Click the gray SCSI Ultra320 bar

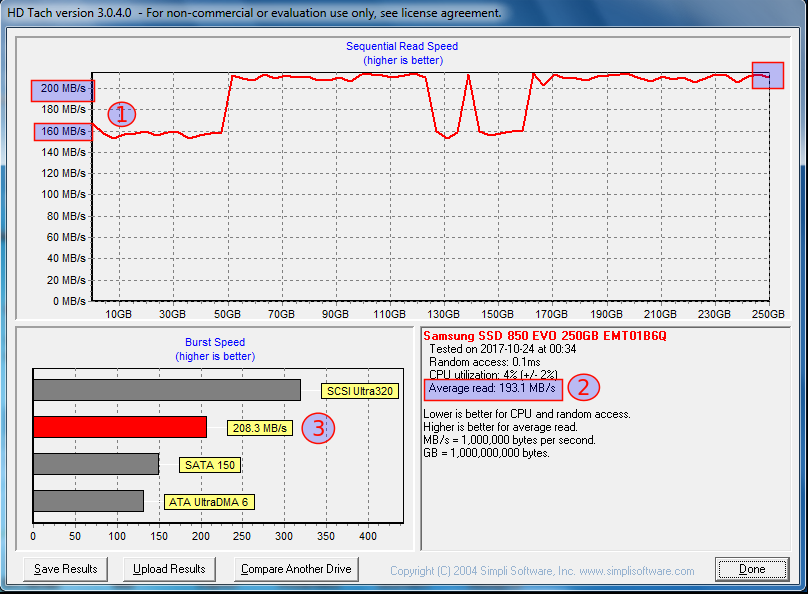pyautogui.click(x=166, y=390)
